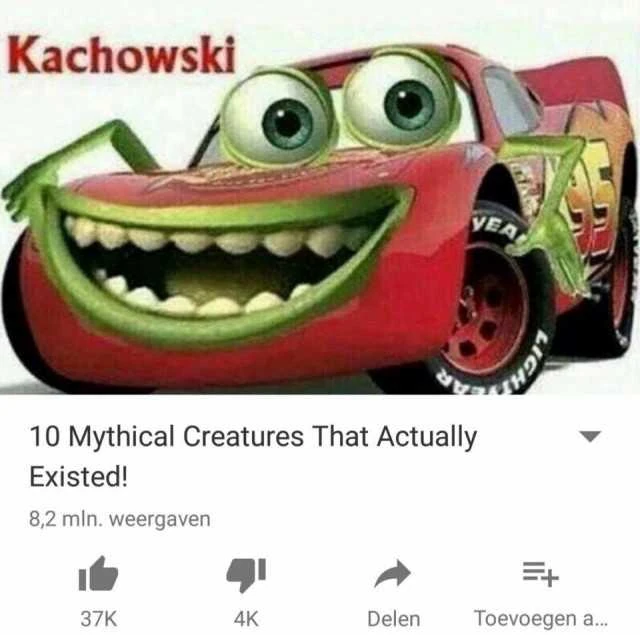640x635 pixels.
Task: Expand the video description arrow
Action: (x=591, y=436)
